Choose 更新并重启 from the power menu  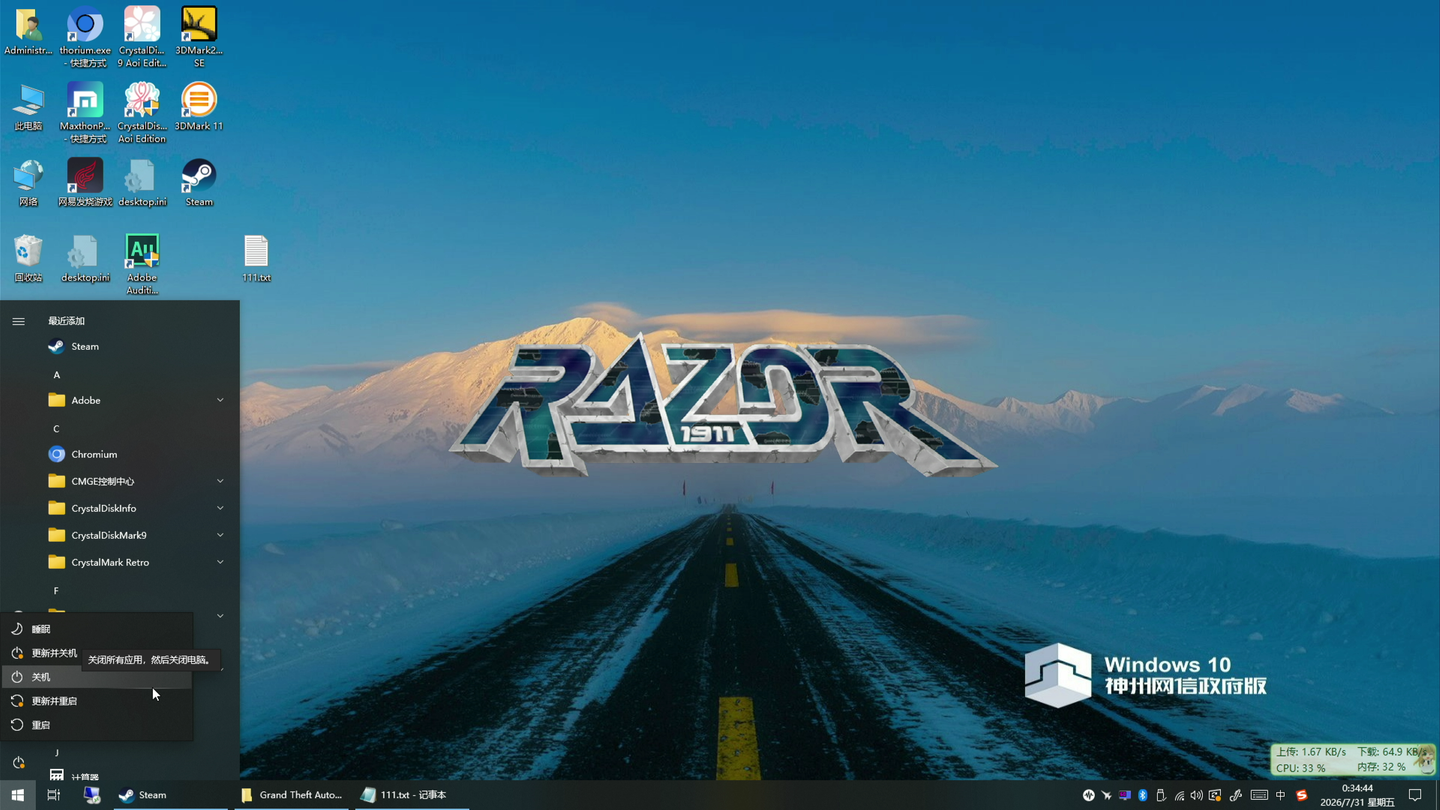97,701
